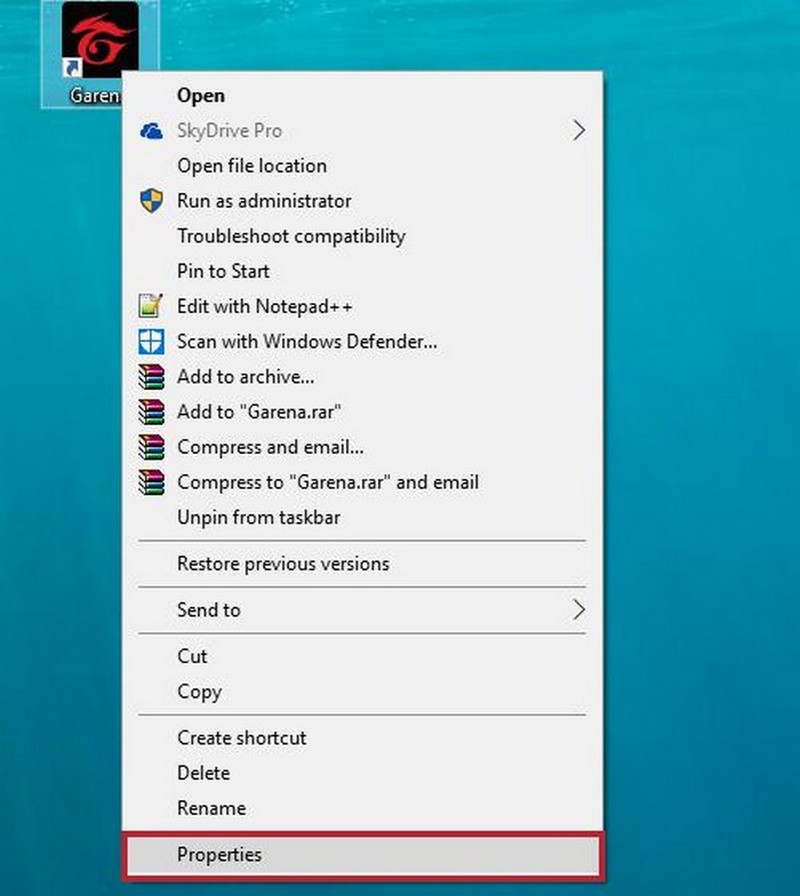Screen dimensions: 800x896
Task: Choose Open from the context menu
Action: [x=362, y=95]
